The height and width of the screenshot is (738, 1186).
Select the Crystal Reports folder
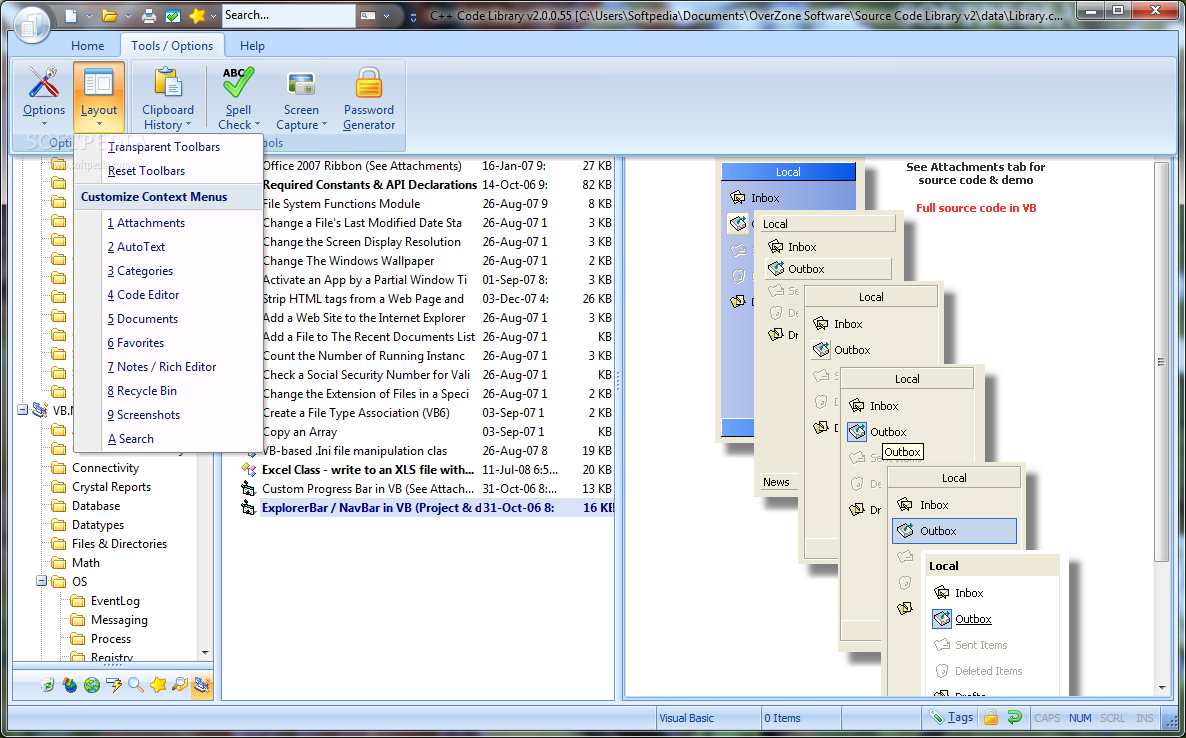[x=111, y=487]
